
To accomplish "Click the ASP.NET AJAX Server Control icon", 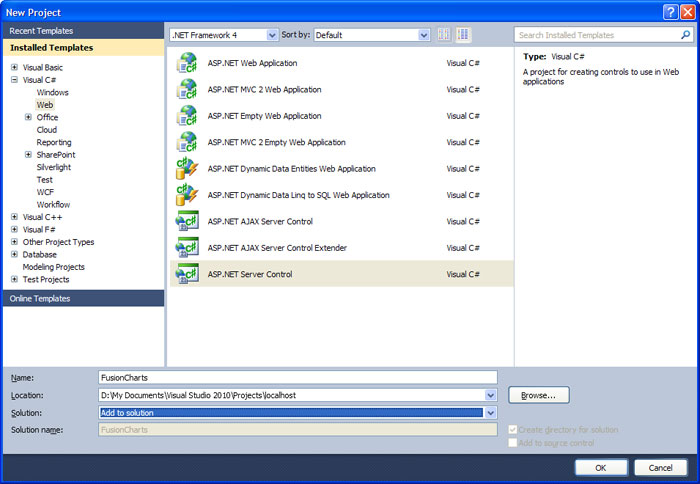I will pos(187,221).
